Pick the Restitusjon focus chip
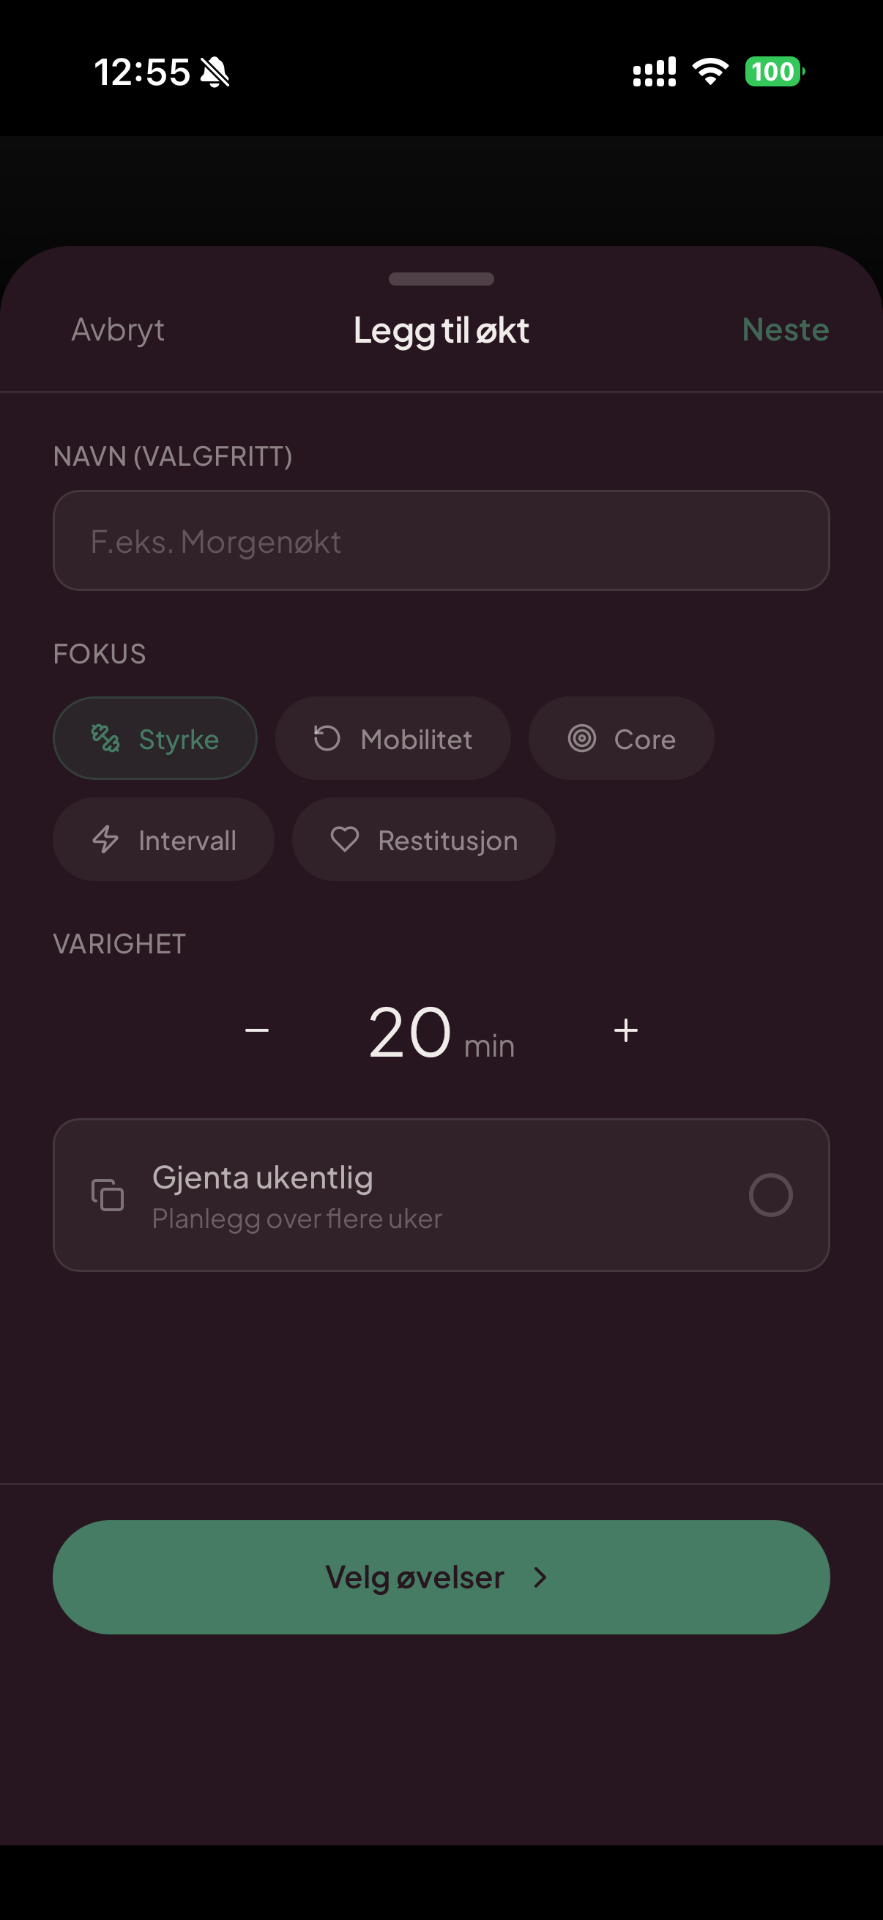 tap(423, 840)
